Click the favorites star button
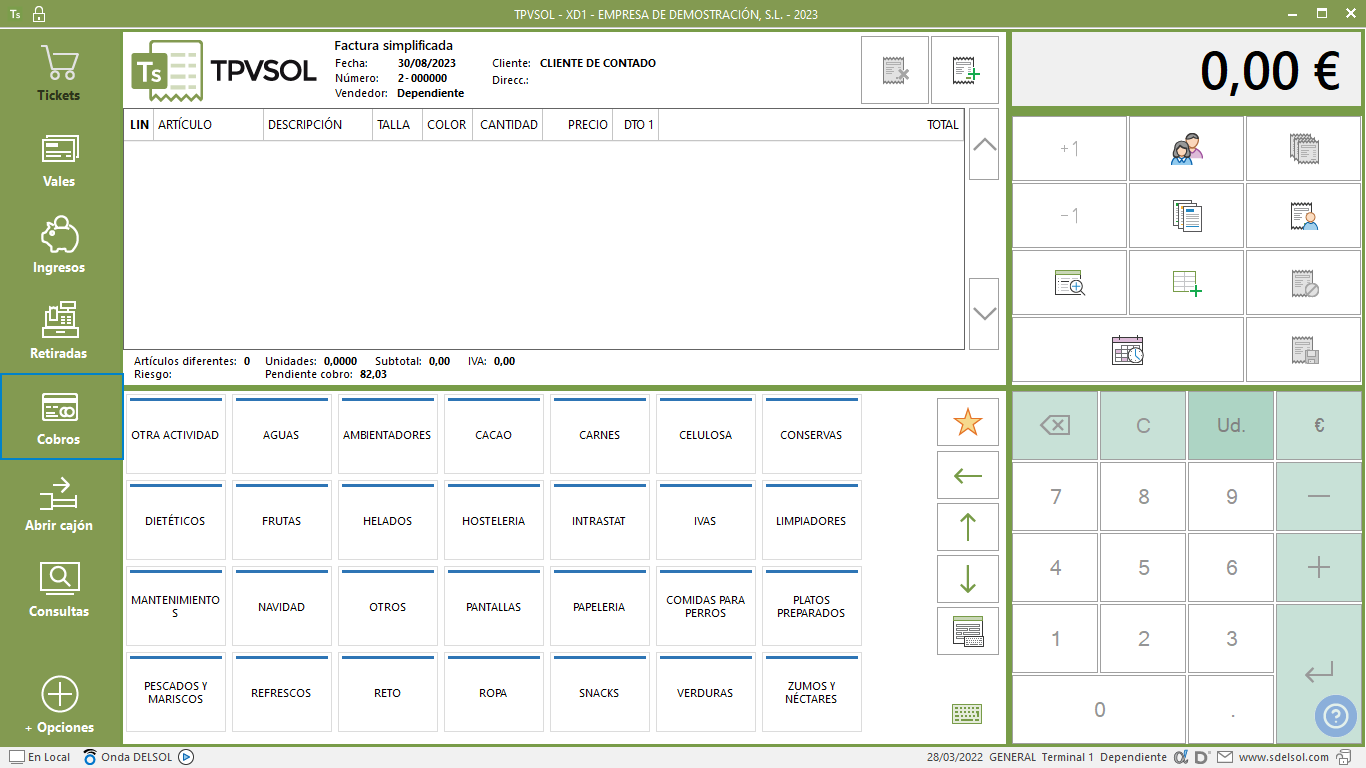This screenshot has height=768, width=1366. click(968, 422)
